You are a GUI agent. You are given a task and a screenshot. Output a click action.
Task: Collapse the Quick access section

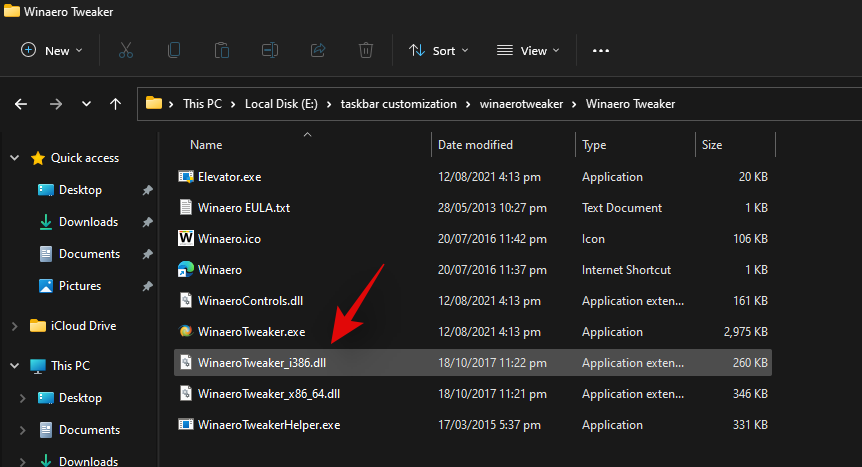tap(14, 158)
